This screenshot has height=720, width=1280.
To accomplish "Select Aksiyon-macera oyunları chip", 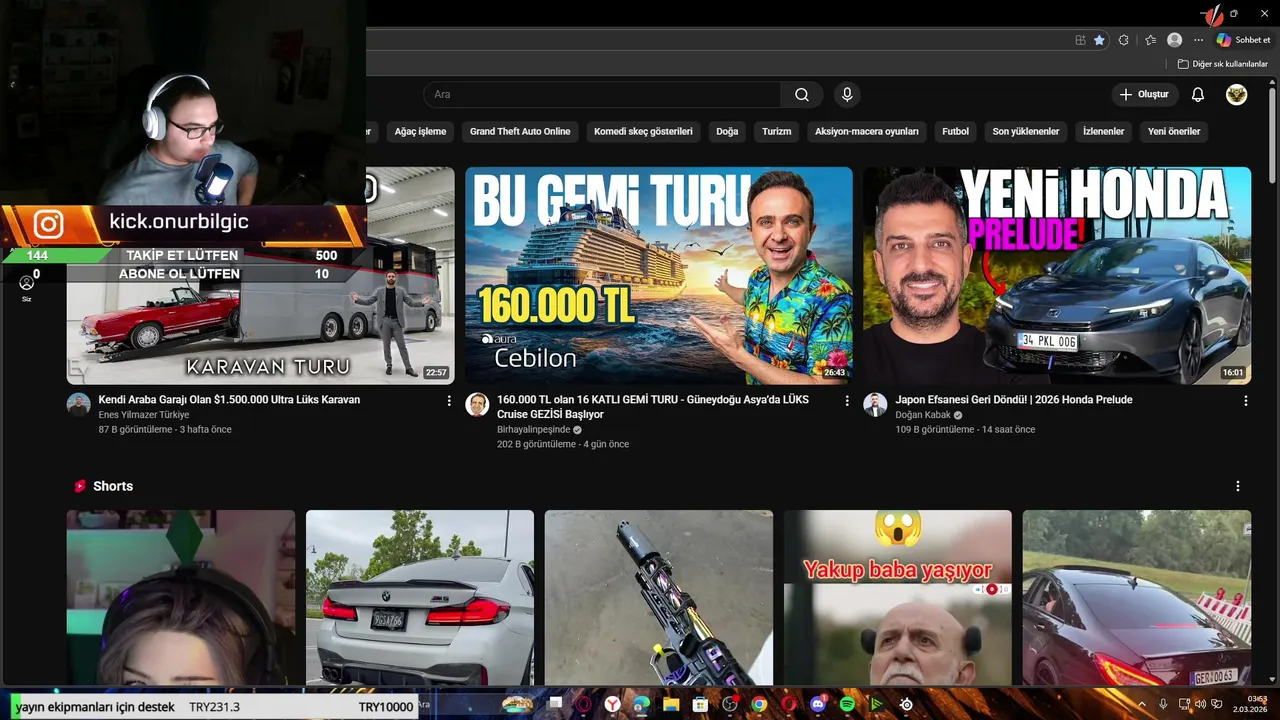I will 867,131.
